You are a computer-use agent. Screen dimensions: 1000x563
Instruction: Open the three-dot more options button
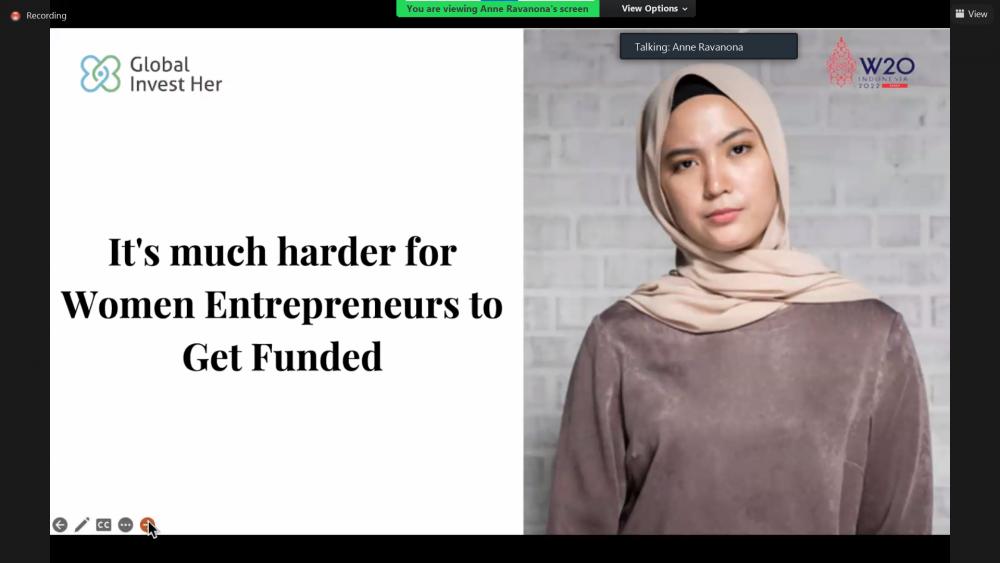pos(126,525)
